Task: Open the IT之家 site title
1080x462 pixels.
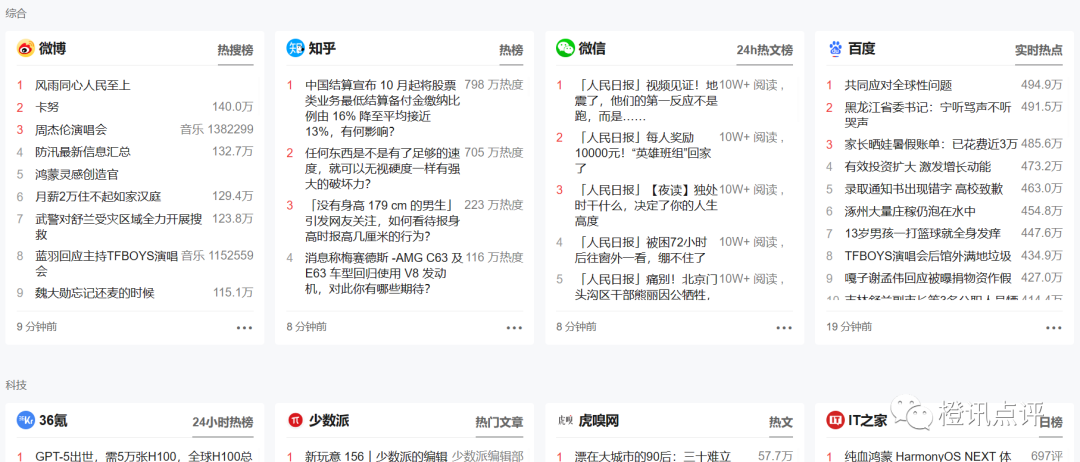Action: 868,421
